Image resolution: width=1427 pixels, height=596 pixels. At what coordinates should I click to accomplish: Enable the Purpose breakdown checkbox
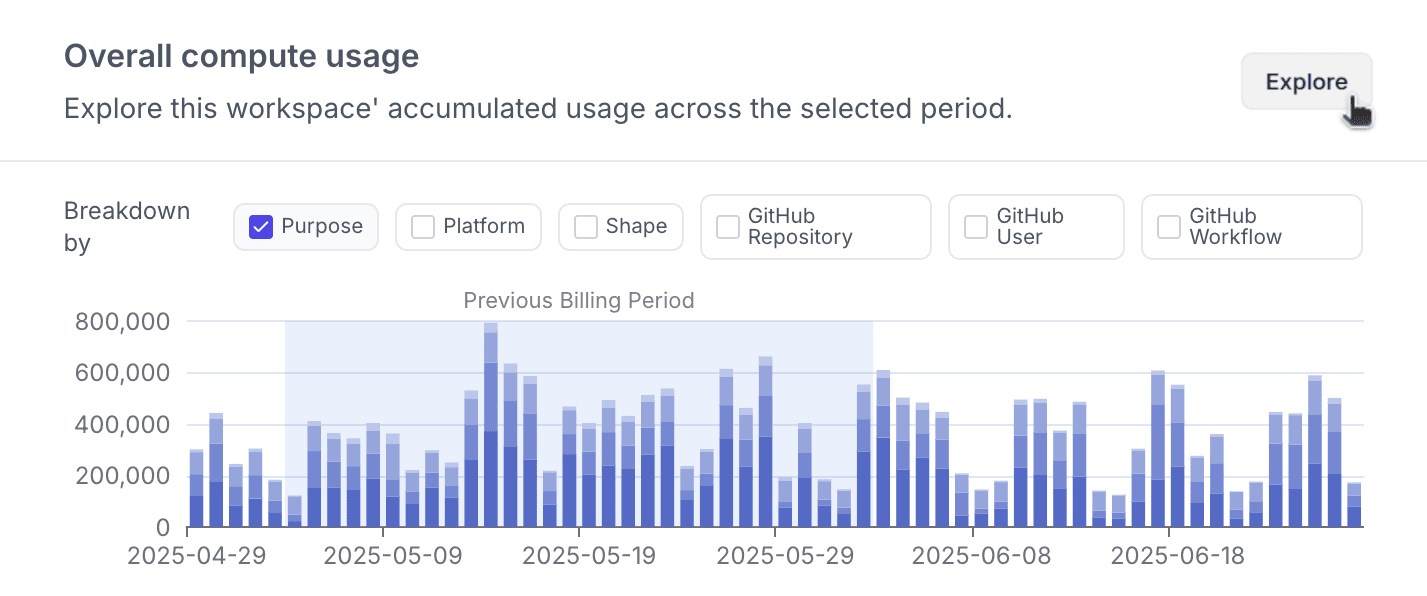point(260,226)
